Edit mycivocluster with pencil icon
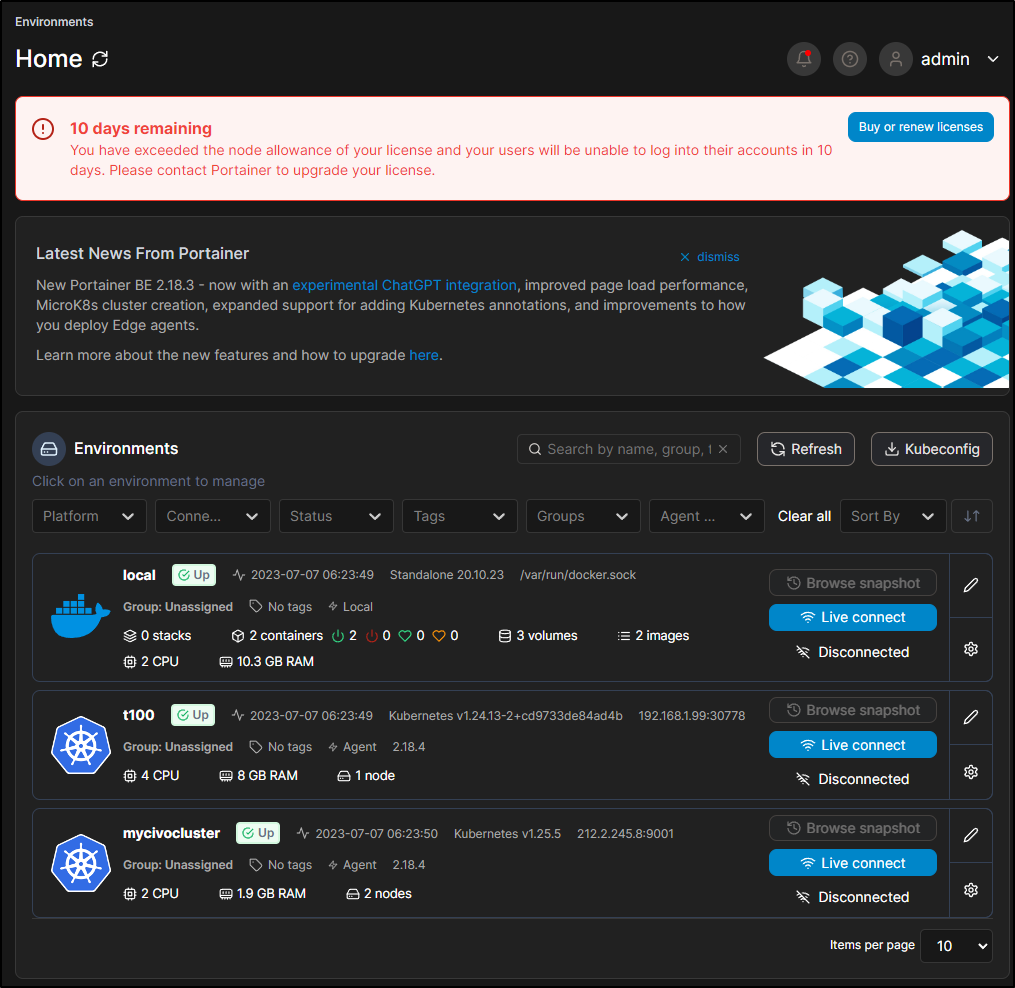The image size is (1015, 988). (970, 835)
